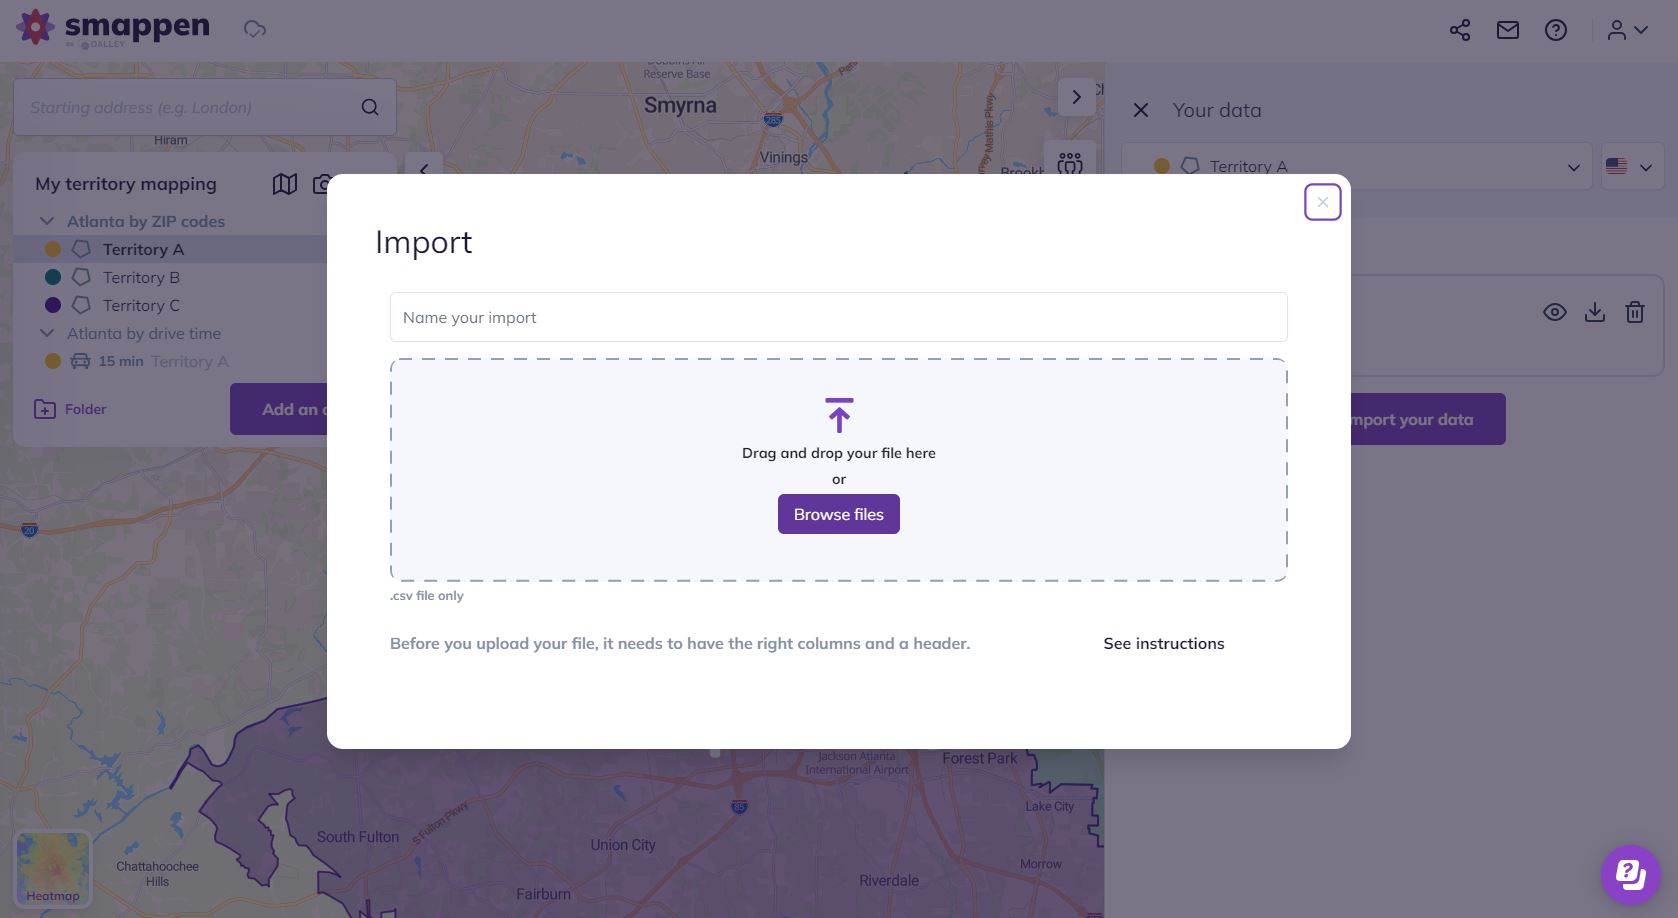Viewport: 1678px width, 918px height.
Task: Click the cloud sync icon beside the logo
Action: 254,29
